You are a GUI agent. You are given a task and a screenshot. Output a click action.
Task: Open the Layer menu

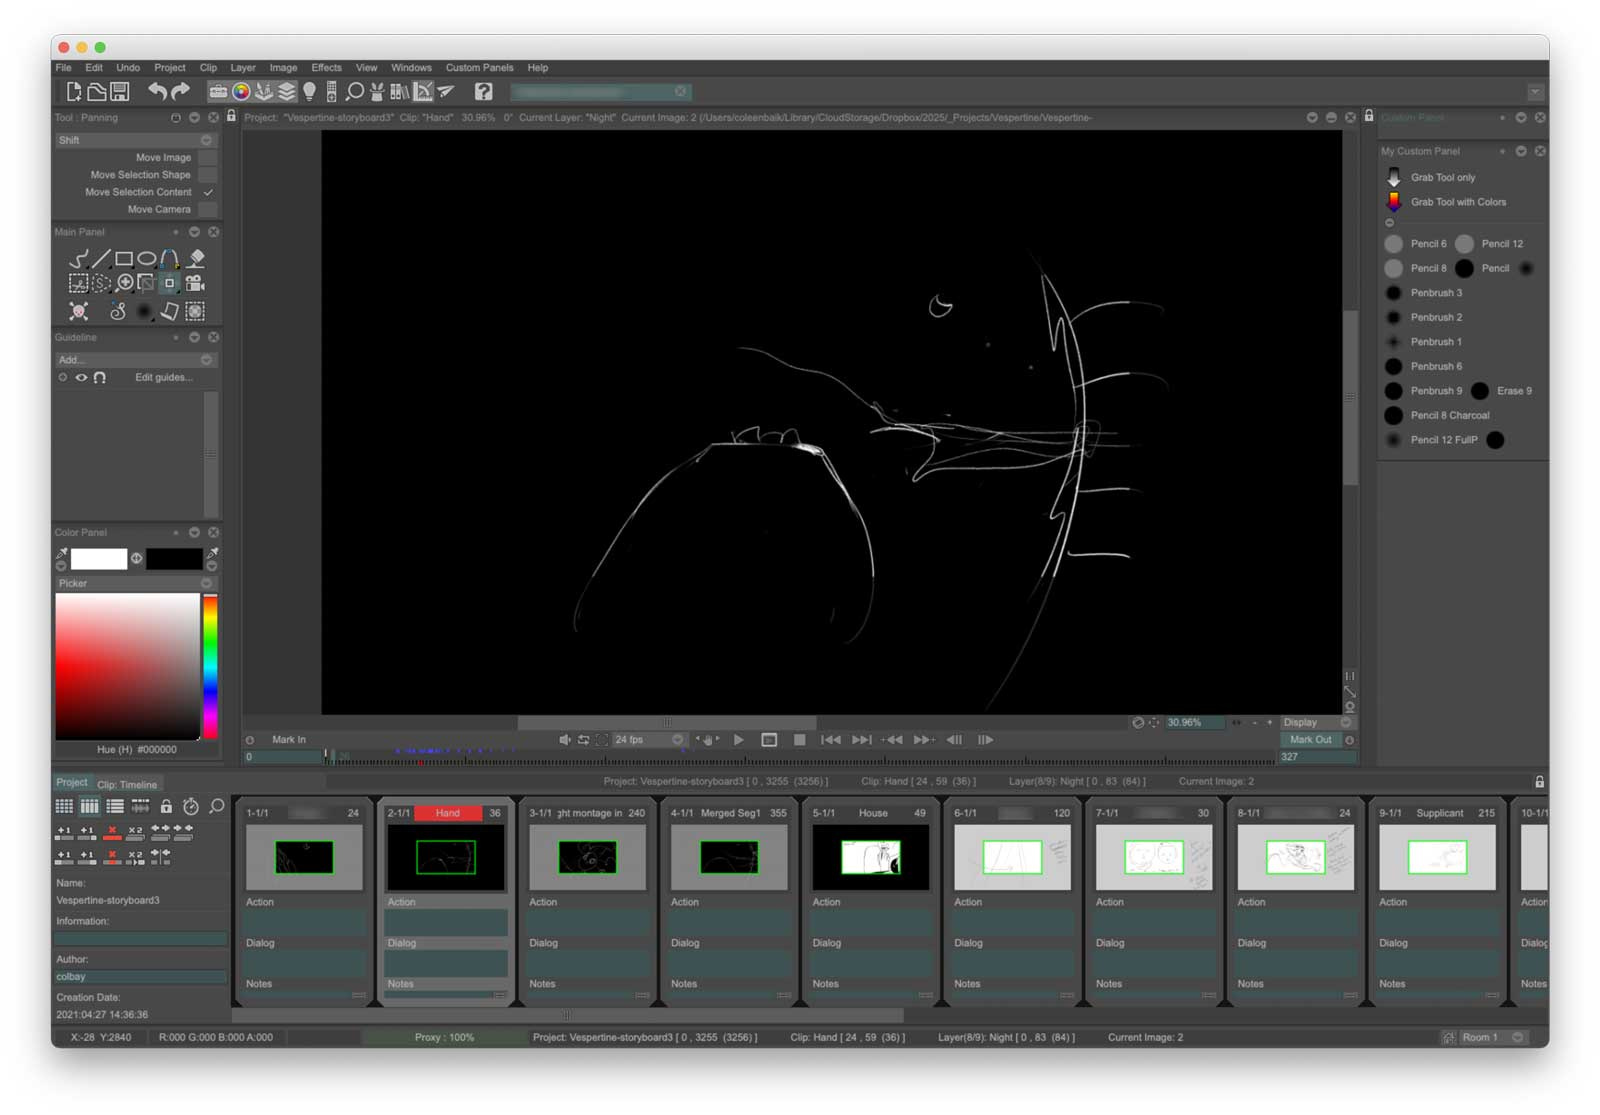(243, 68)
